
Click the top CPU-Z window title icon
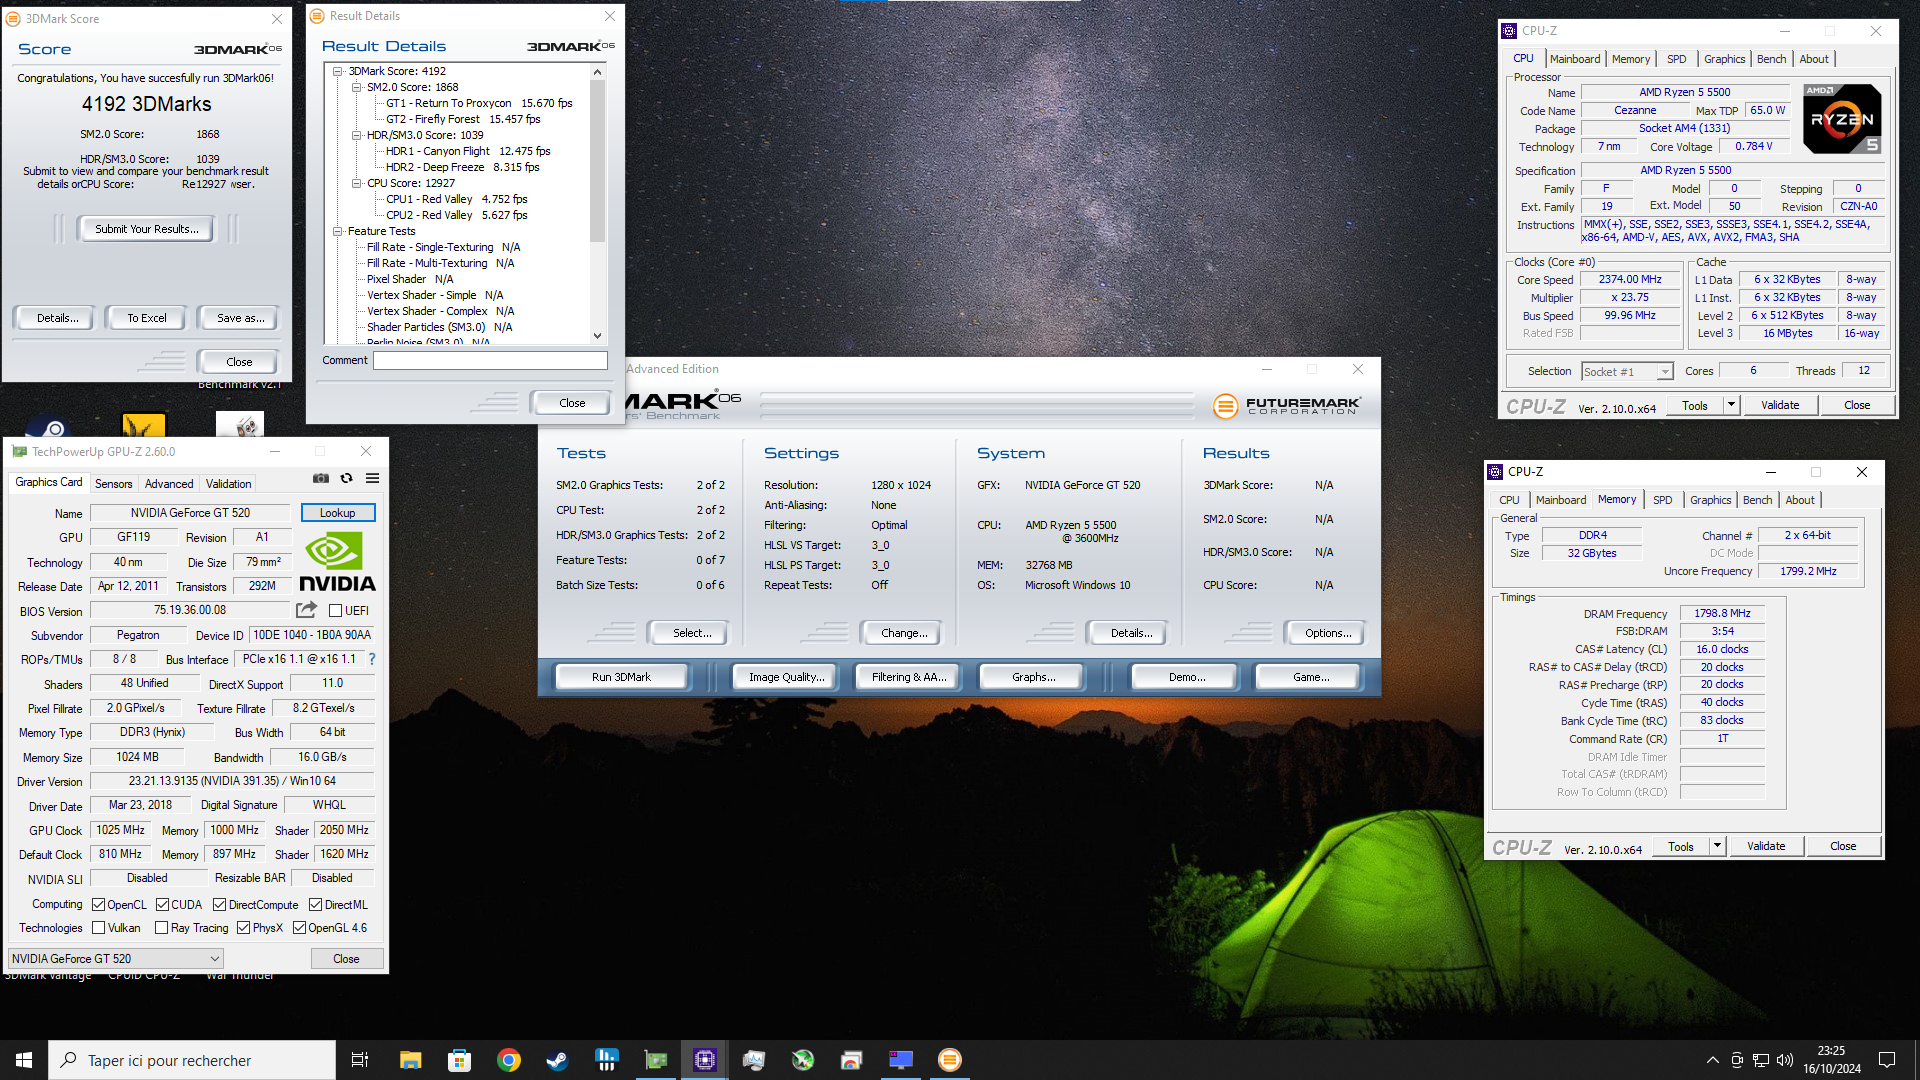pyautogui.click(x=1509, y=31)
